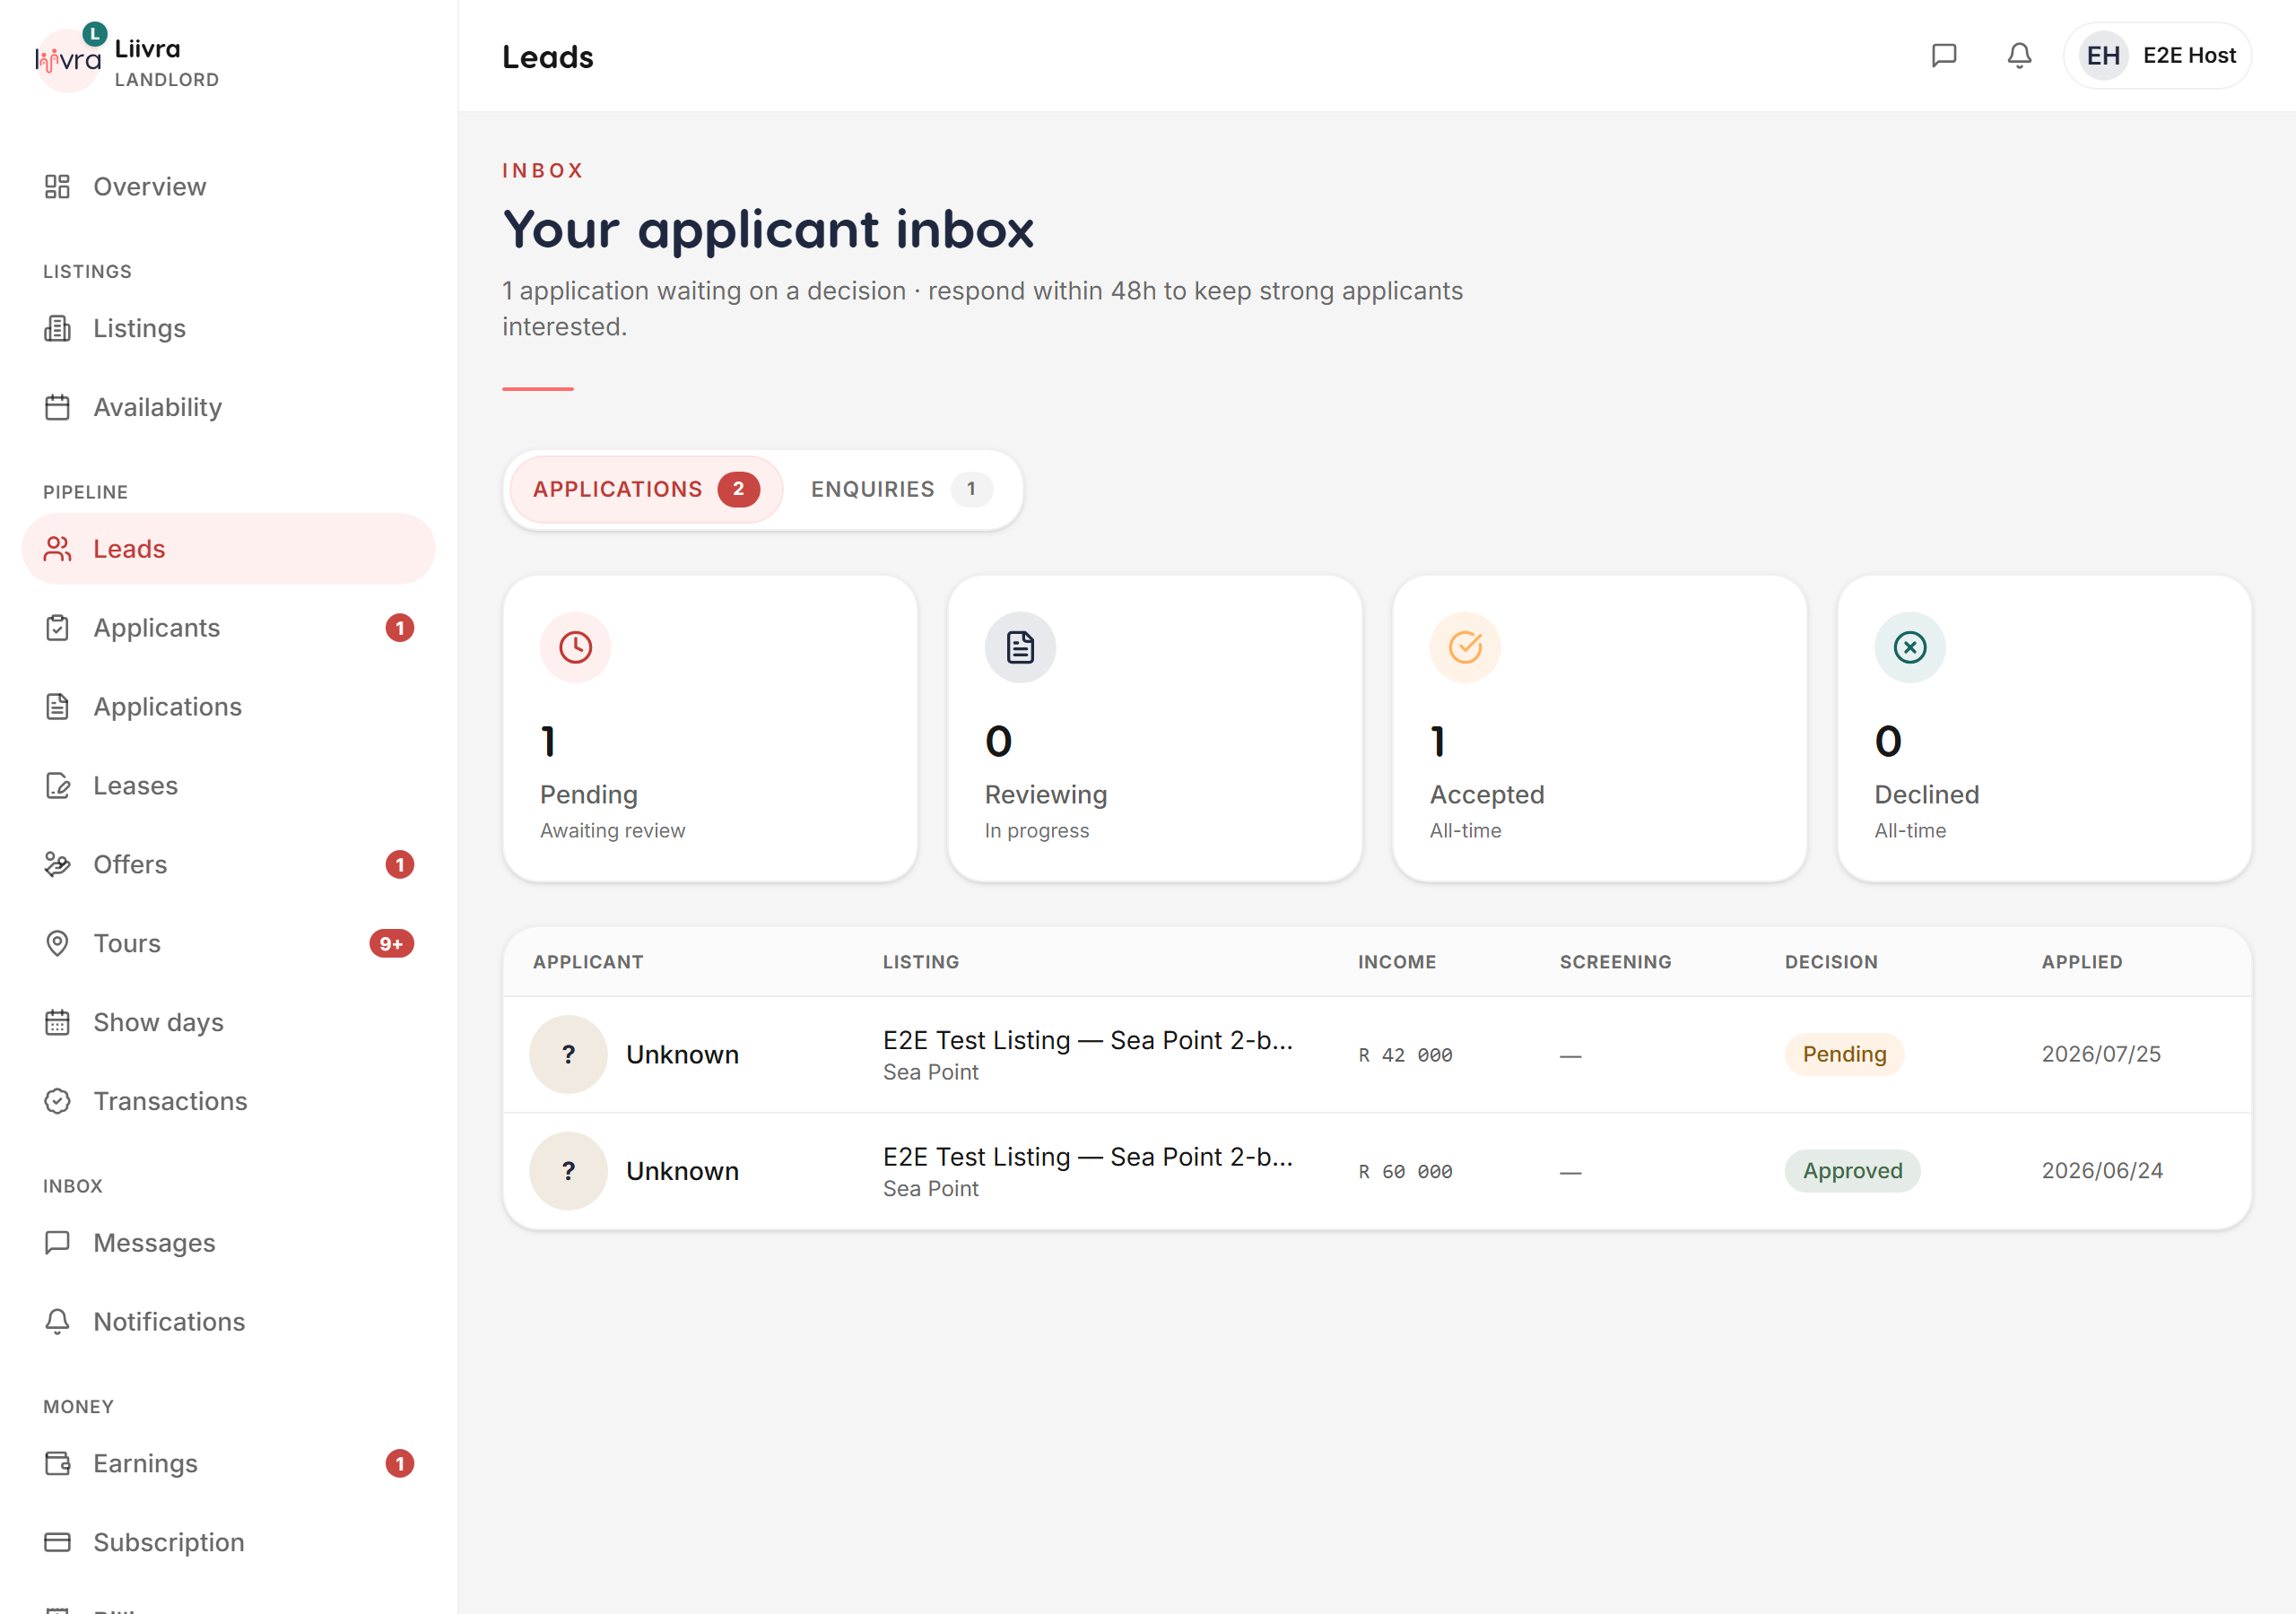Open Offers in sidebar
Viewport: 2296px width, 1614px height.
[228, 865]
